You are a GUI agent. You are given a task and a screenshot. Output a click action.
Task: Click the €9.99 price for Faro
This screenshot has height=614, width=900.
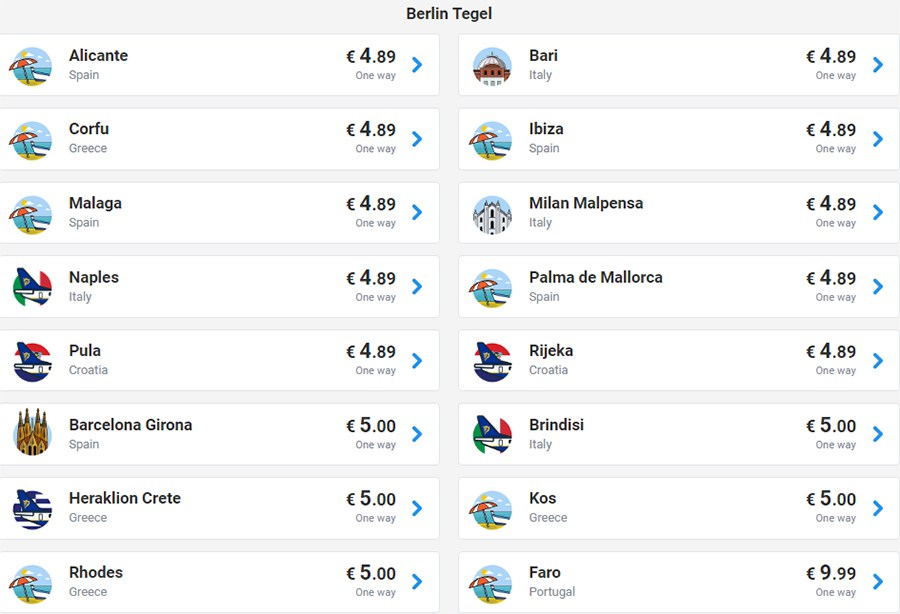pos(831,573)
